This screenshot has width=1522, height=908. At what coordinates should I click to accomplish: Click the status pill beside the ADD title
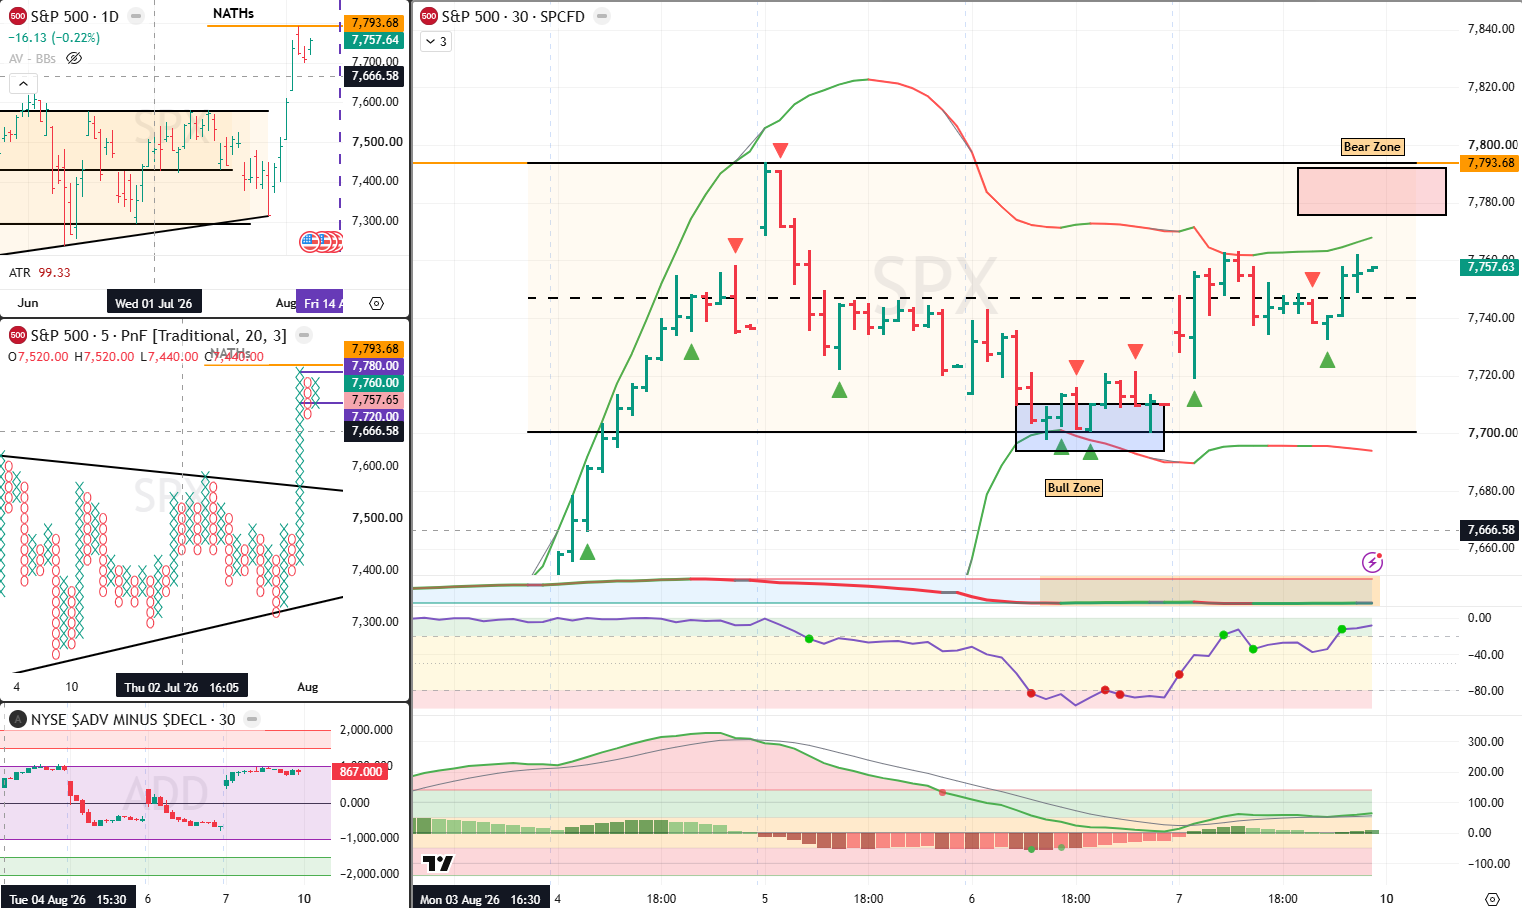click(x=252, y=719)
